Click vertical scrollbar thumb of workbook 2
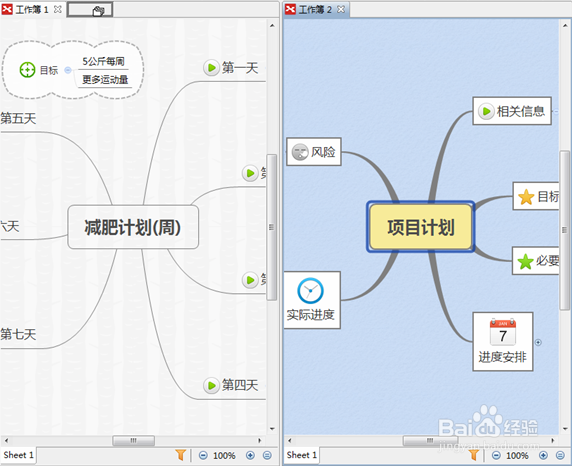 tap(565, 230)
